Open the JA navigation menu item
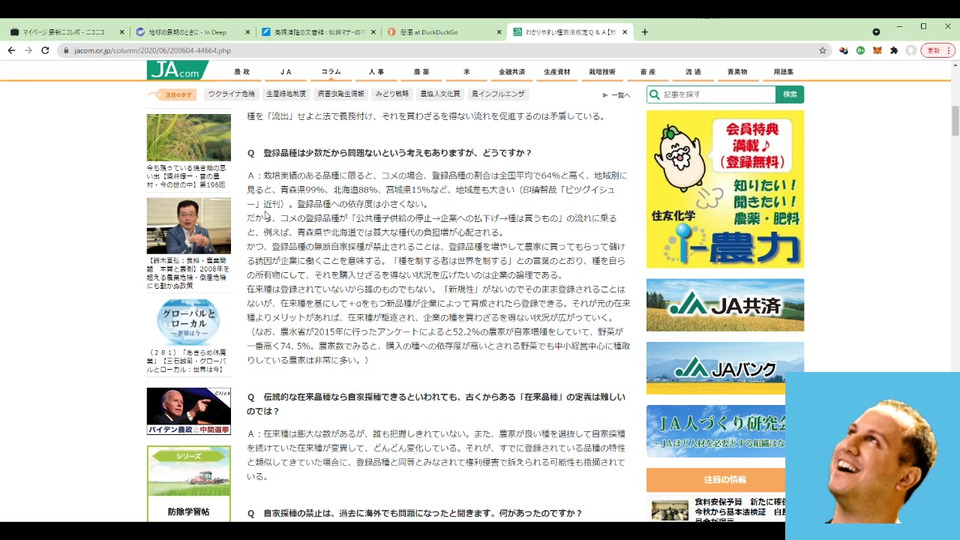This screenshot has width=960, height=540. click(286, 72)
